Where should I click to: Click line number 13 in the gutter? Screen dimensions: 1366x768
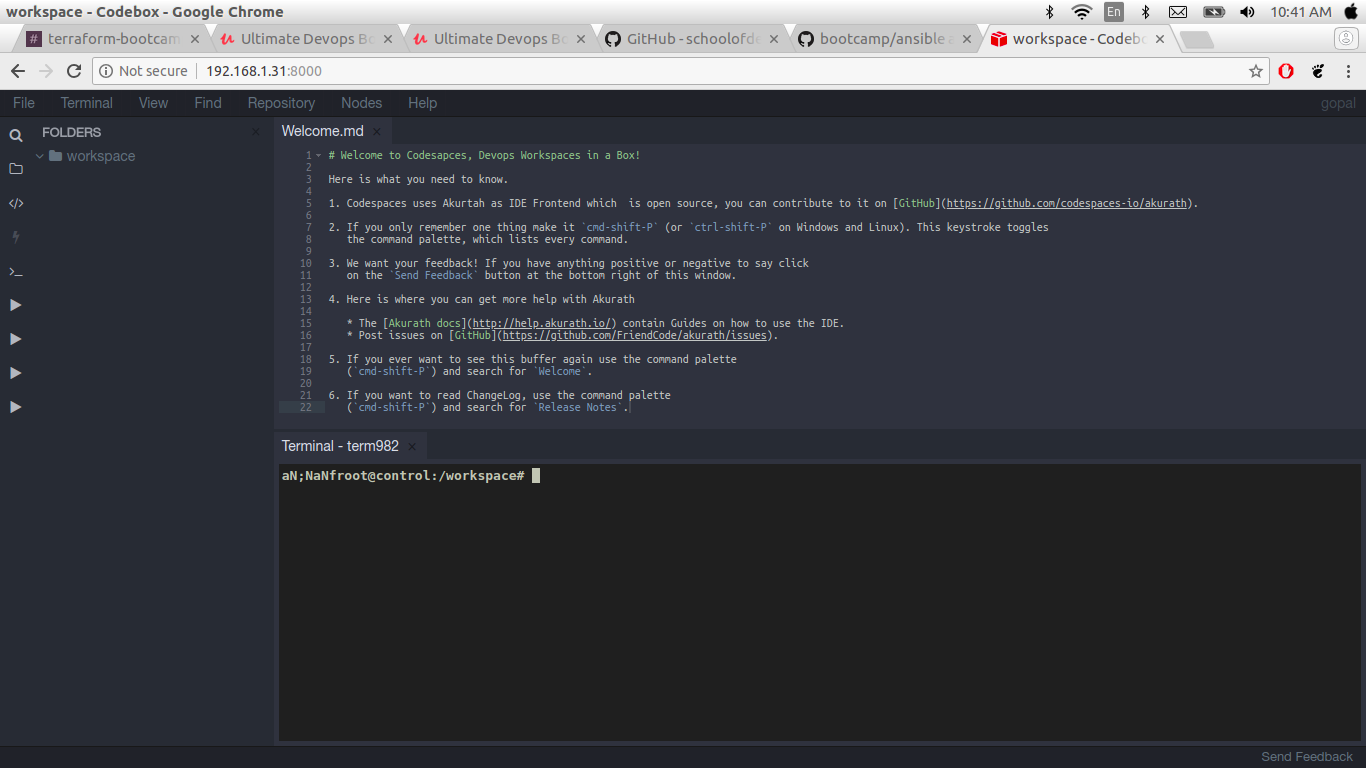tap(306, 300)
